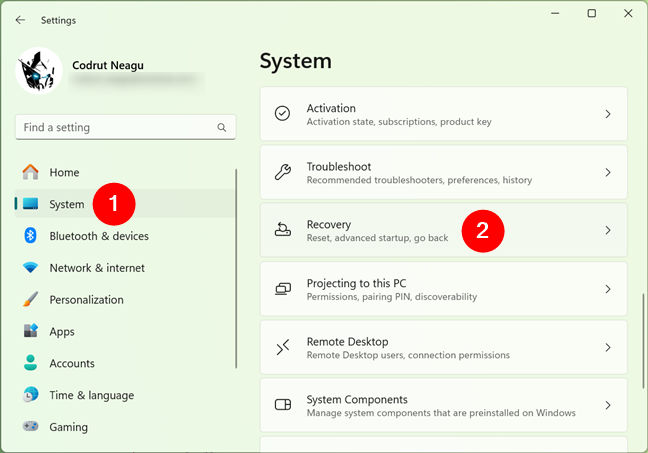Image resolution: width=648 pixels, height=453 pixels.
Task: Click the Activation checkmark icon
Action: tap(283, 113)
